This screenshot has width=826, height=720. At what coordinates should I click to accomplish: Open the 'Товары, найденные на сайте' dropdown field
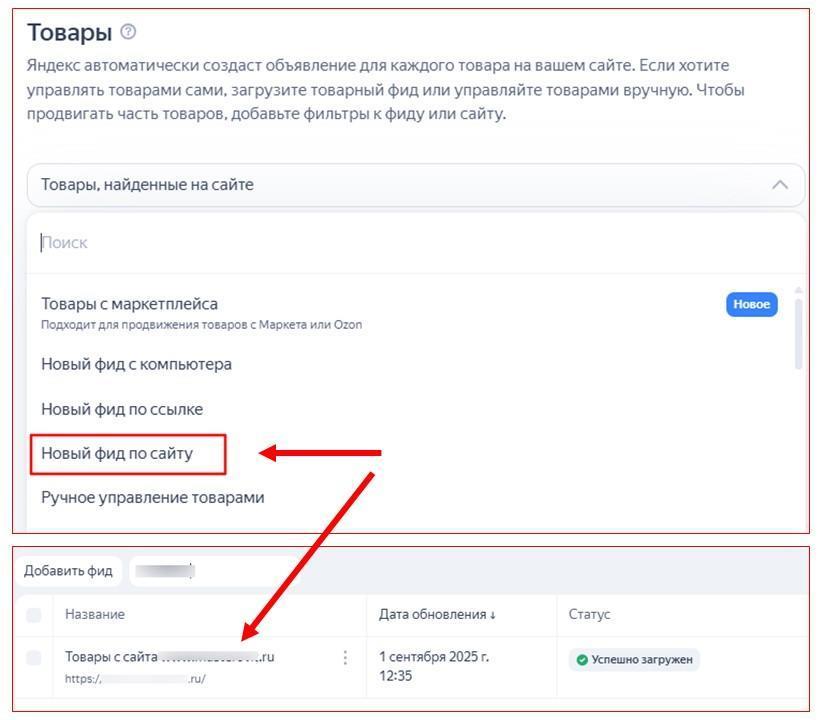(400, 185)
